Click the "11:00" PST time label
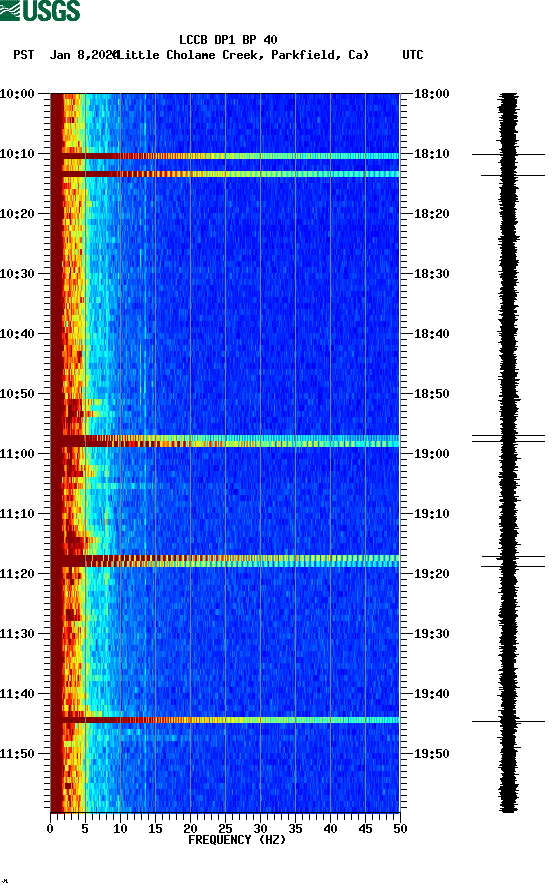 pos(17,453)
